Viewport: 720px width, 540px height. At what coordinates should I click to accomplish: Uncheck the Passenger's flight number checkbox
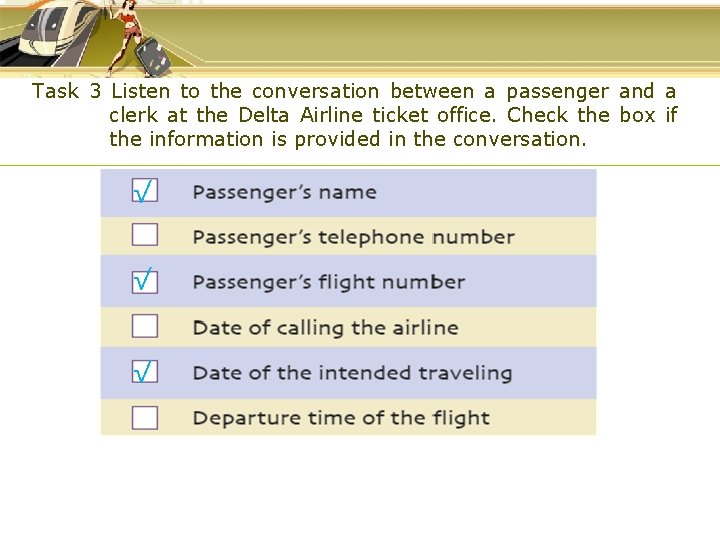[x=145, y=281]
